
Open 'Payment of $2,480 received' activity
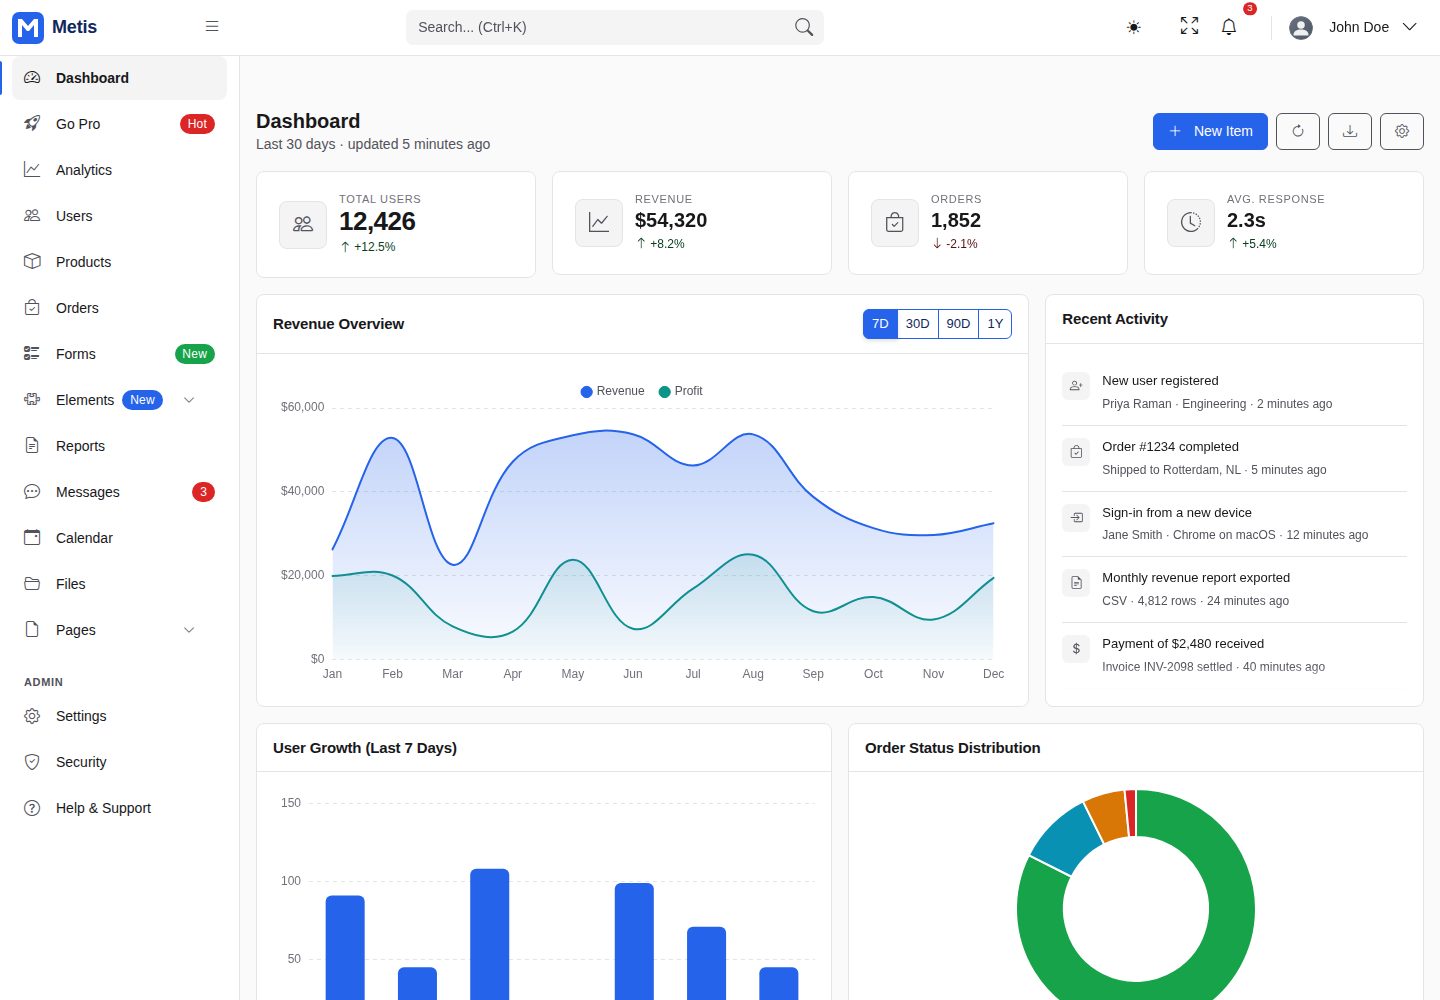point(1234,655)
